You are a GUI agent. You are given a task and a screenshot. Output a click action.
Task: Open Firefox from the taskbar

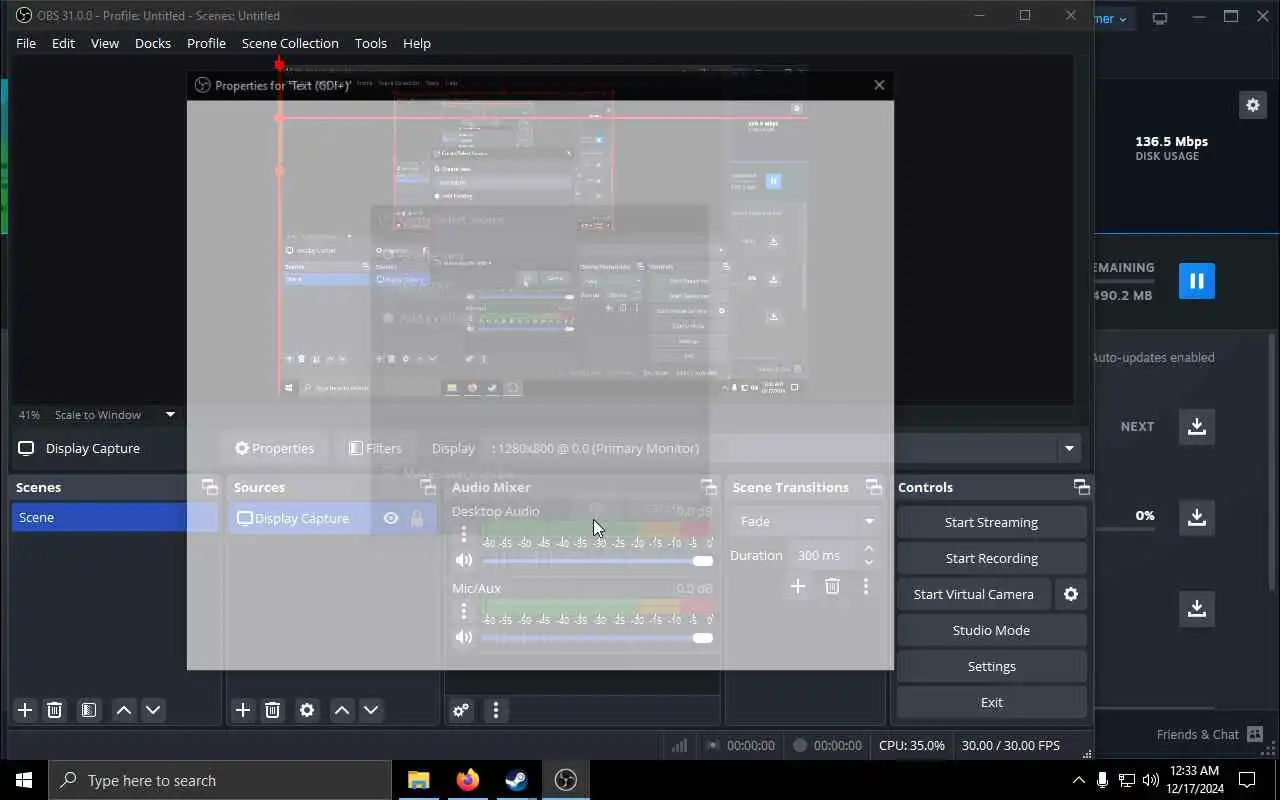(x=468, y=780)
